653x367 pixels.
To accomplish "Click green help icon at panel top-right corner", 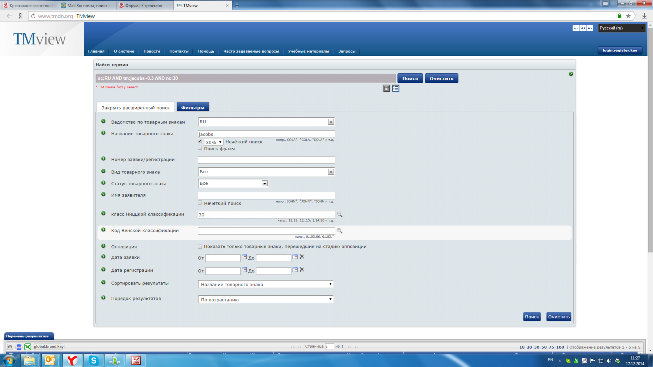I will (571, 74).
